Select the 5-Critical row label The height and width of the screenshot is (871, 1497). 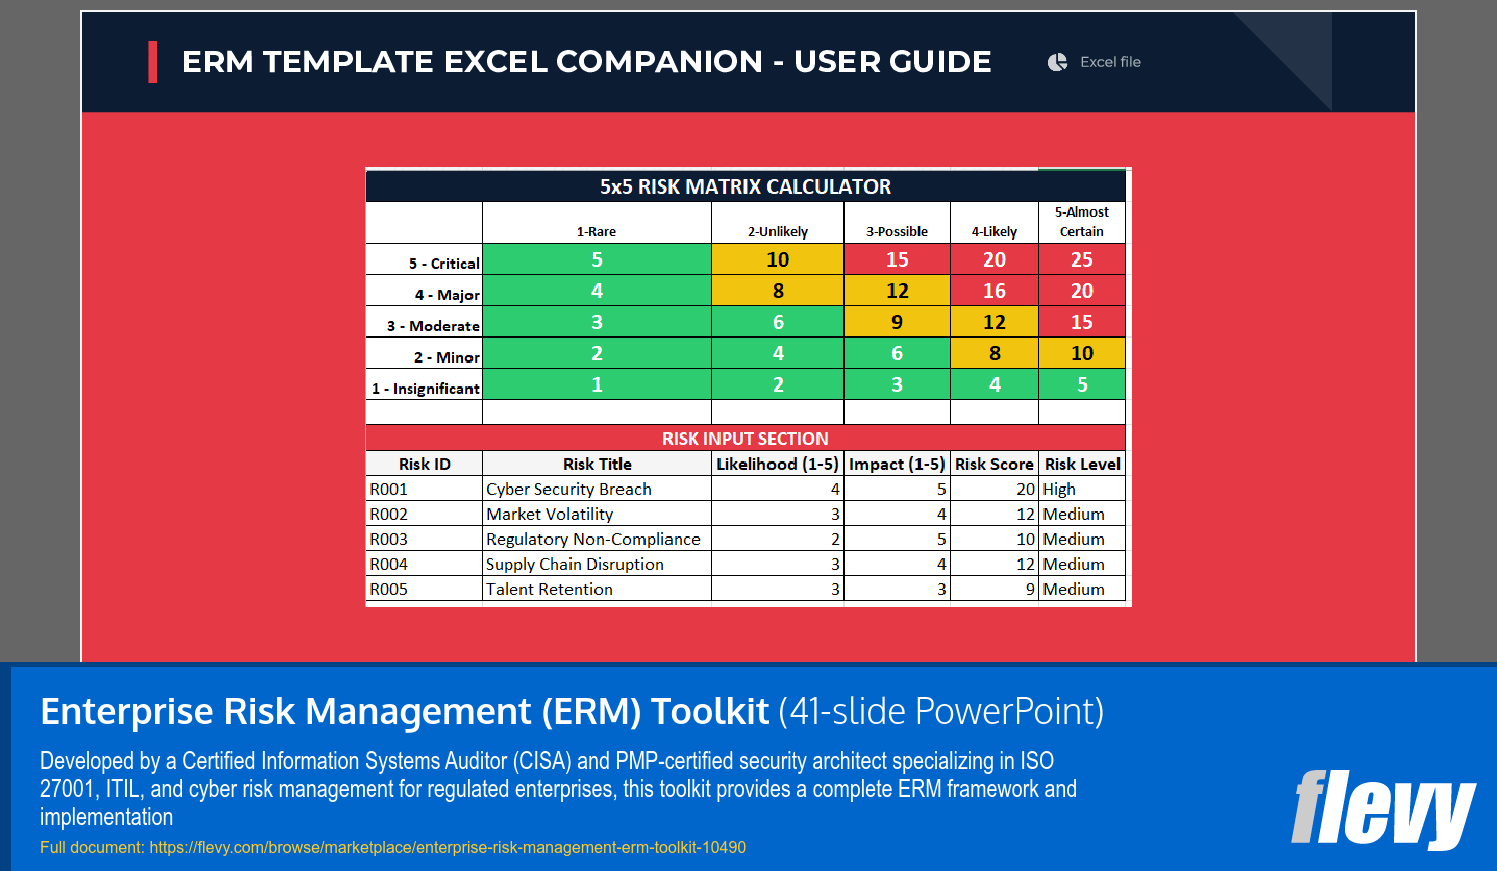444,263
